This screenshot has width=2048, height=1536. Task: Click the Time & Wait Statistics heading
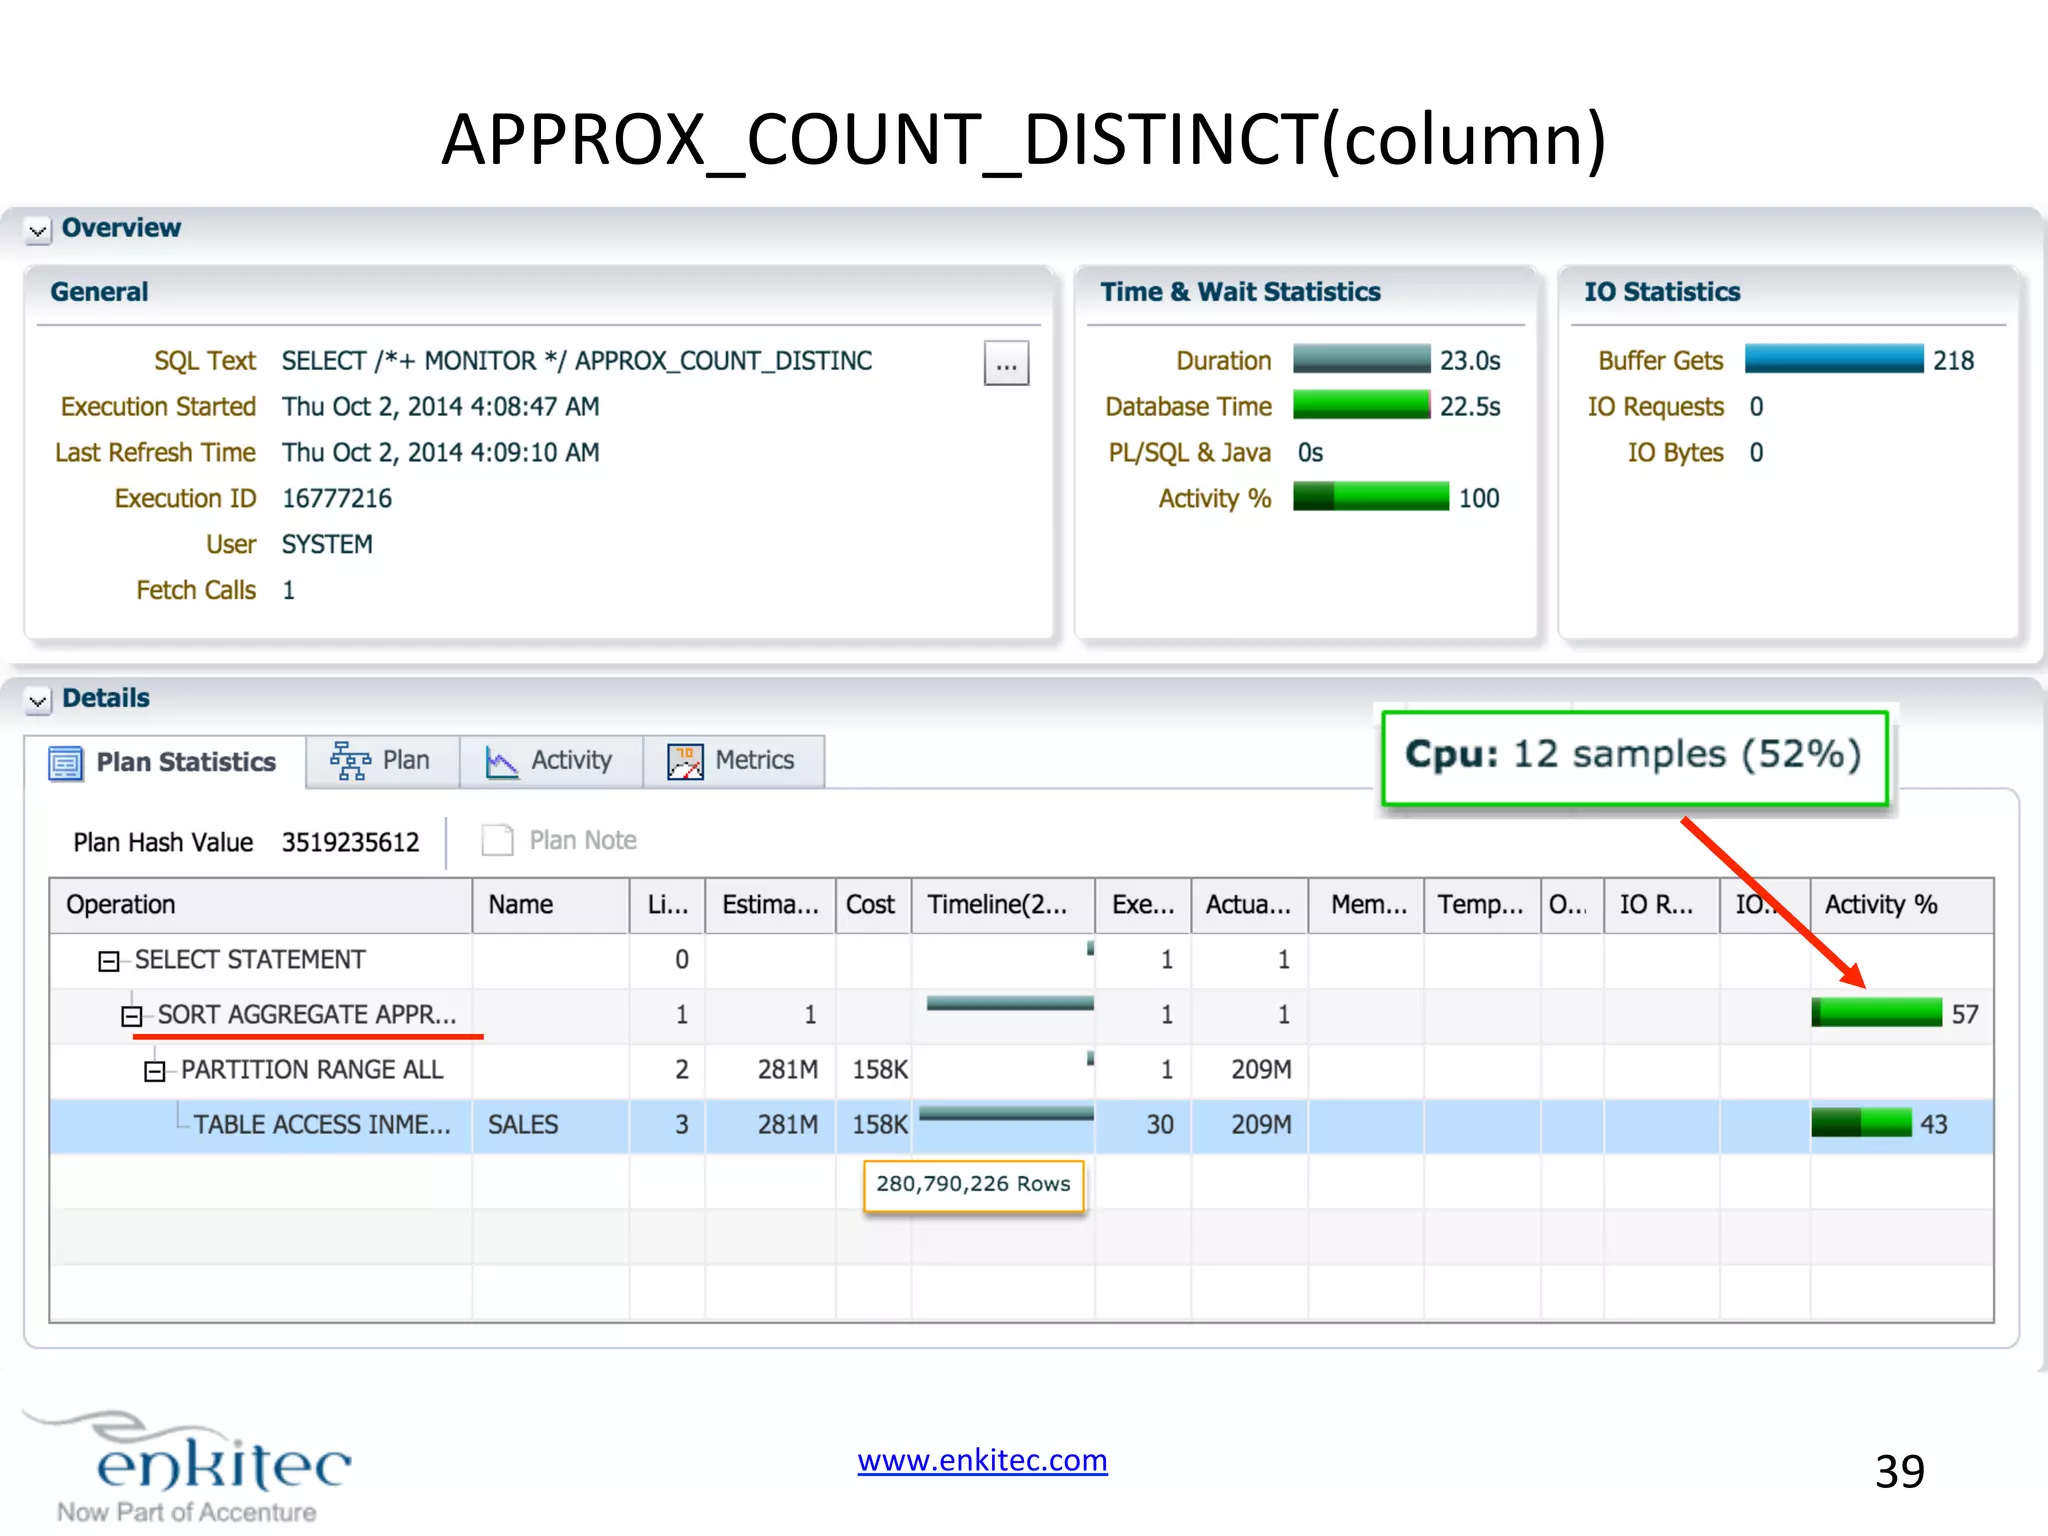pyautogui.click(x=1240, y=292)
